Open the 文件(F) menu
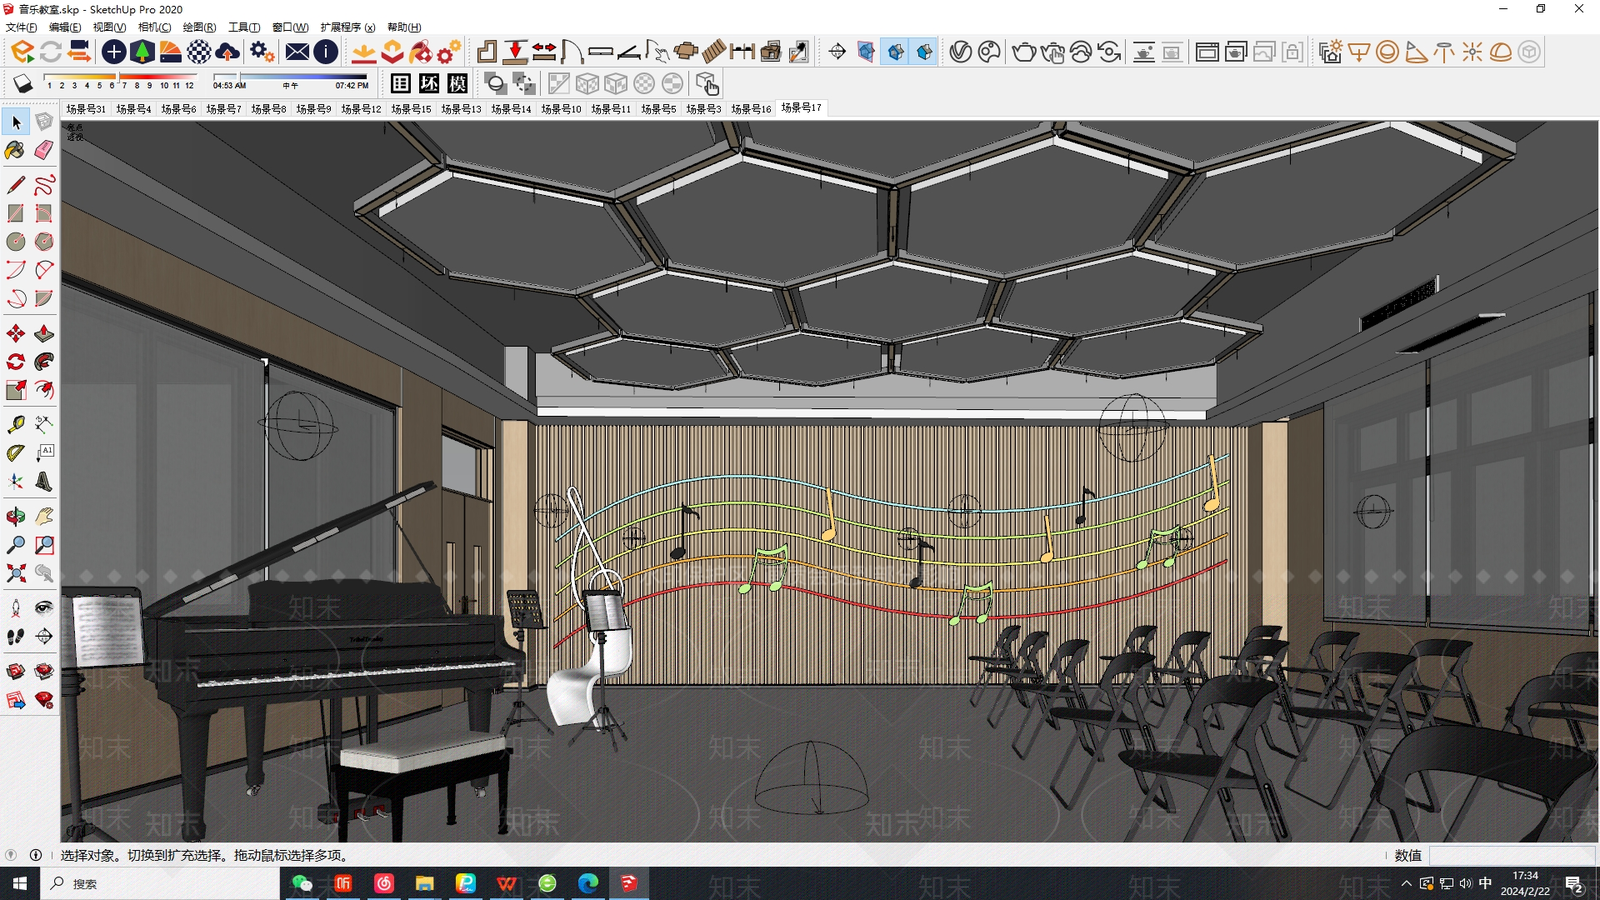This screenshot has width=1600, height=900. (x=21, y=27)
